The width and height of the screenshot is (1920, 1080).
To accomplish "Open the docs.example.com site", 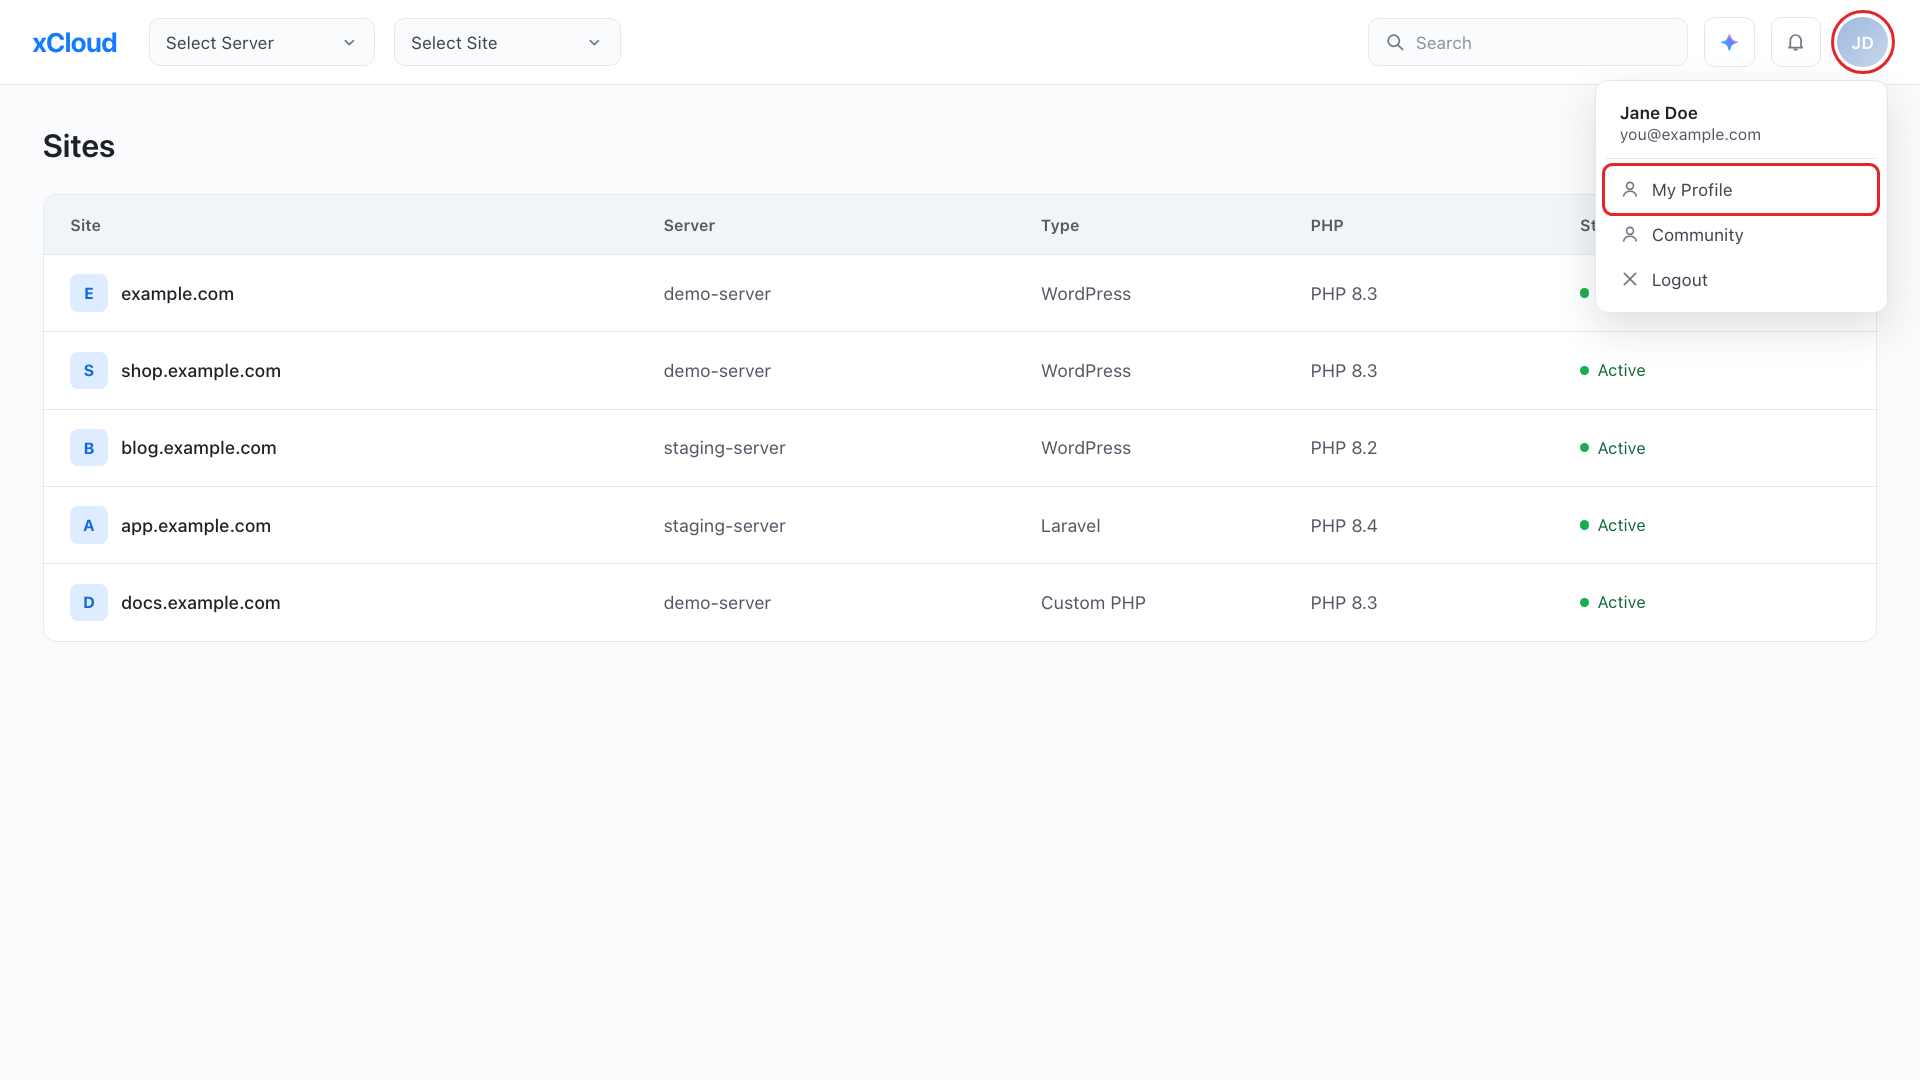I will 201,603.
